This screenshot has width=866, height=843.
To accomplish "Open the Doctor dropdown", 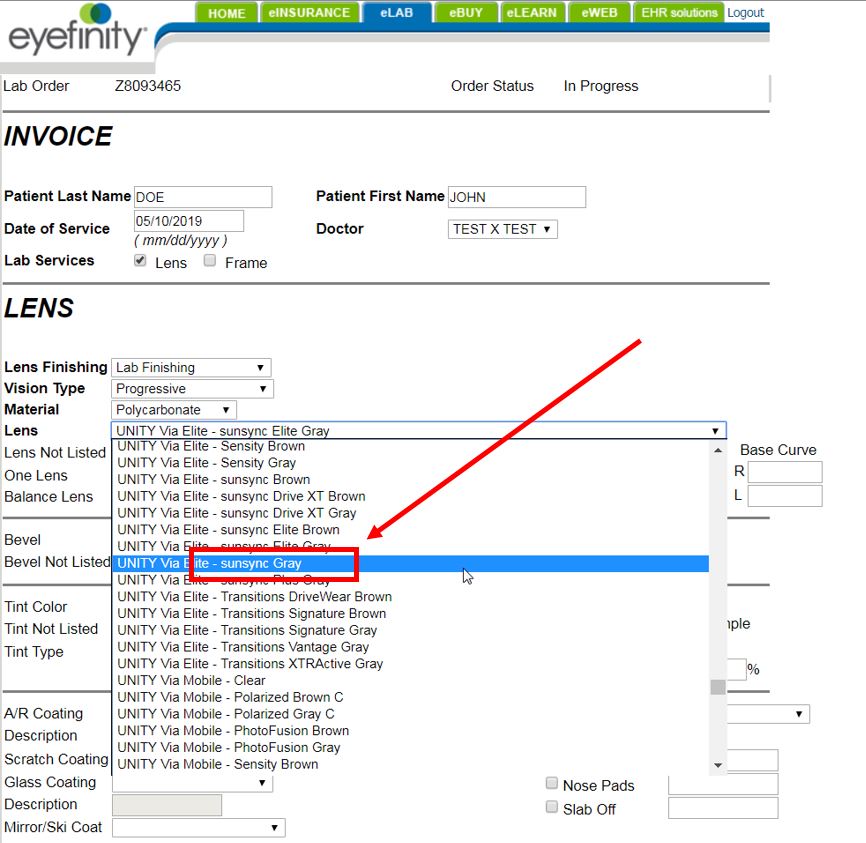I will tap(502, 229).
